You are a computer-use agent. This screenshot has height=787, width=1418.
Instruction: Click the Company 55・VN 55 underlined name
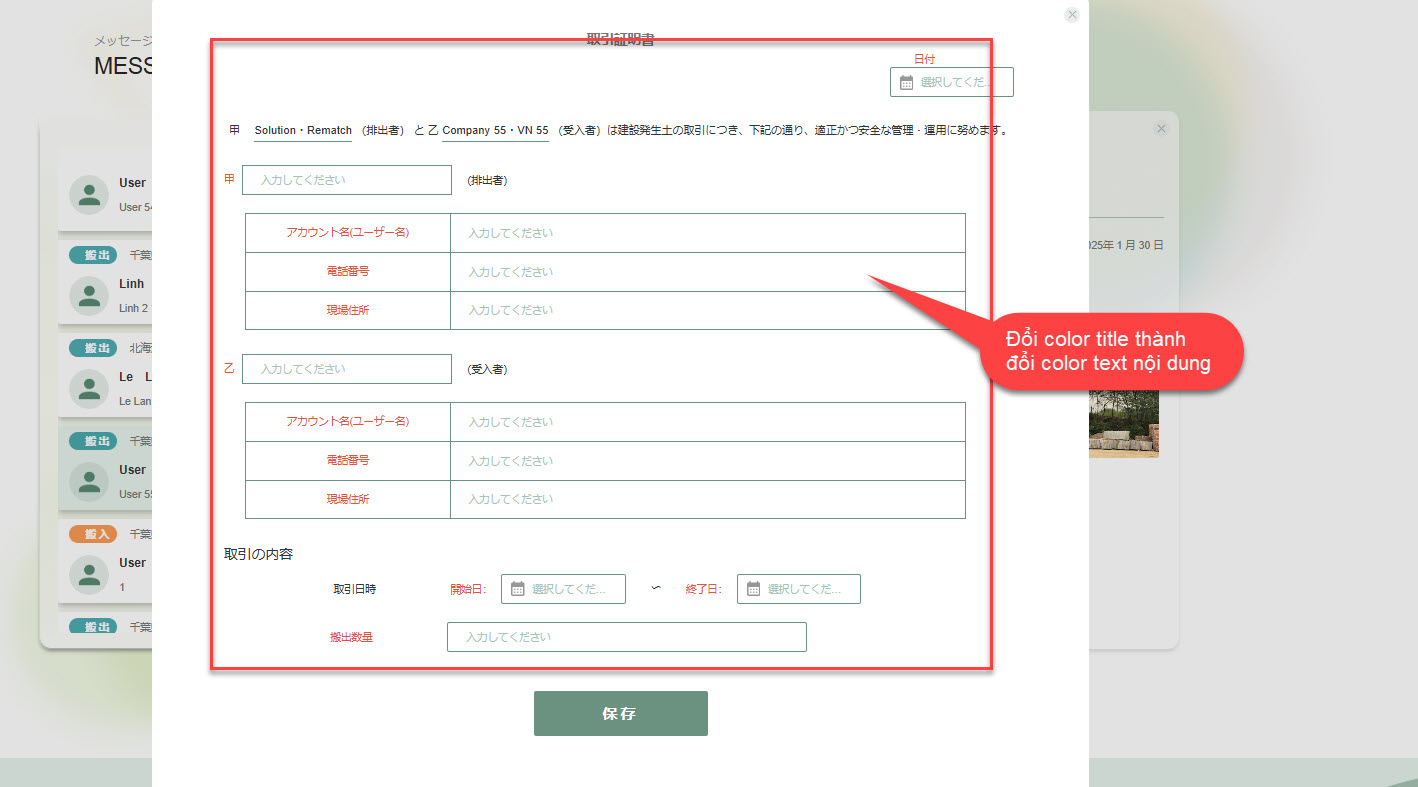[x=495, y=131]
